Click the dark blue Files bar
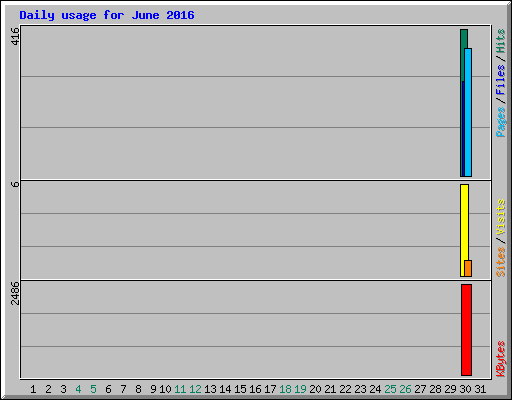Viewport: 512px width, 400px height. click(x=463, y=129)
